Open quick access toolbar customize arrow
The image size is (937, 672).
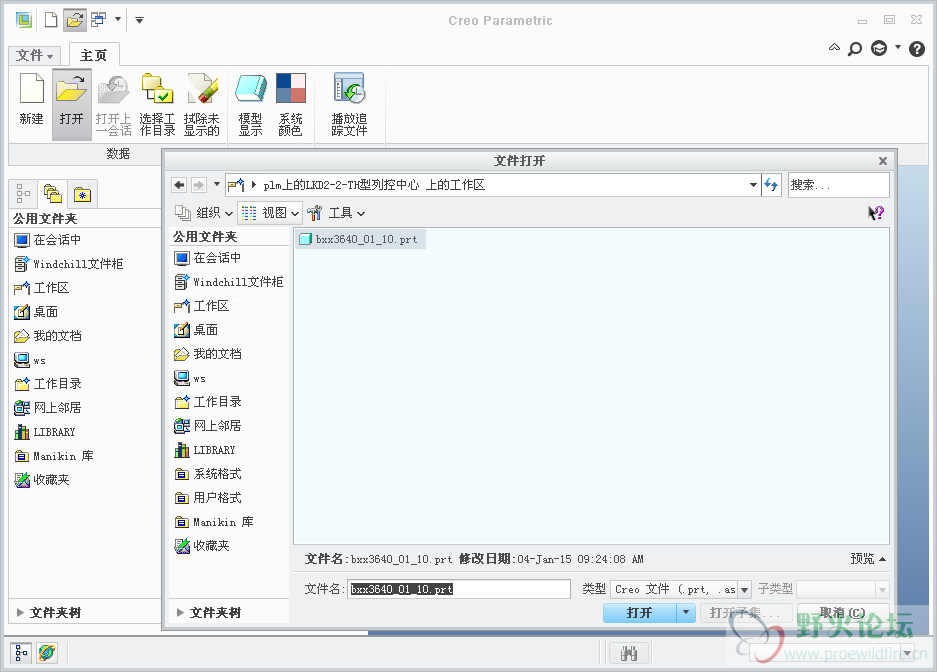[139, 20]
